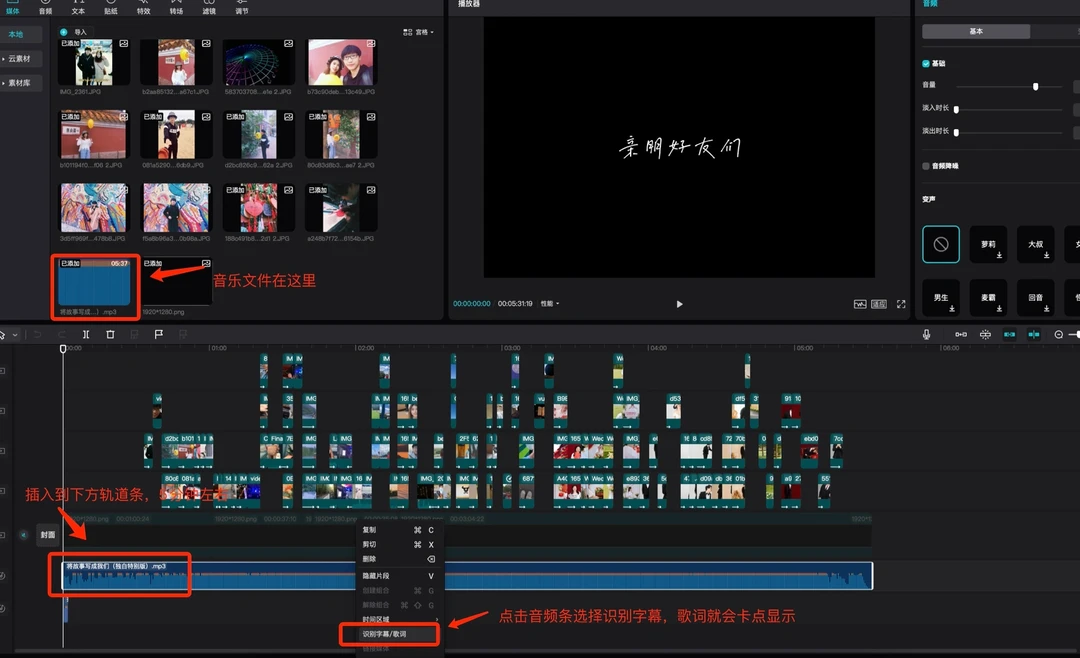Viewport: 1080px width, 658px height.
Task: Select the mp3 audio clip on timeline
Action: point(468,576)
